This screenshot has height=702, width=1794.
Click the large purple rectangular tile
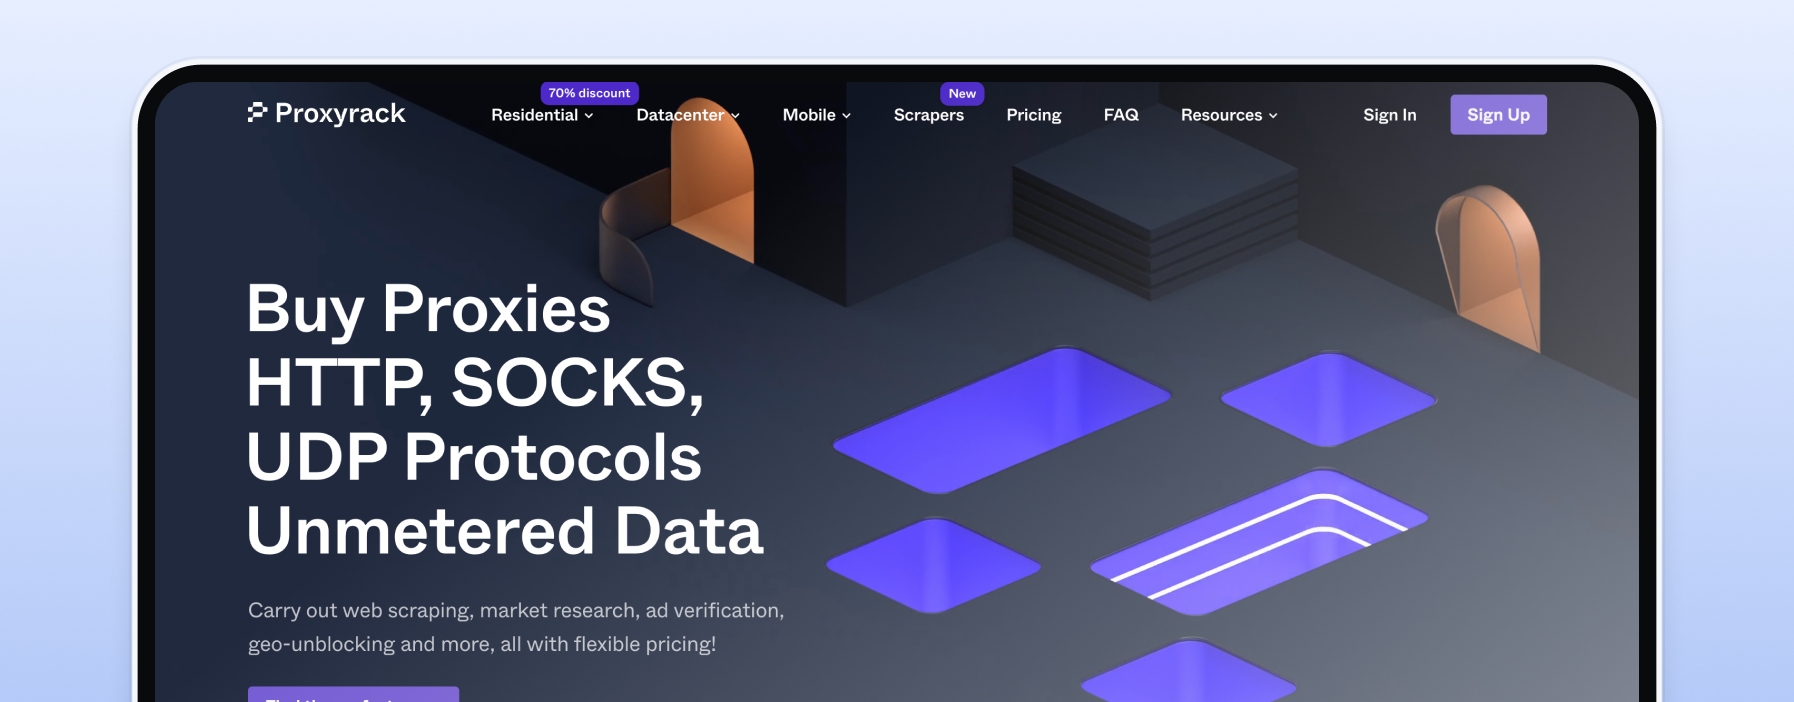pyautogui.click(x=1001, y=420)
